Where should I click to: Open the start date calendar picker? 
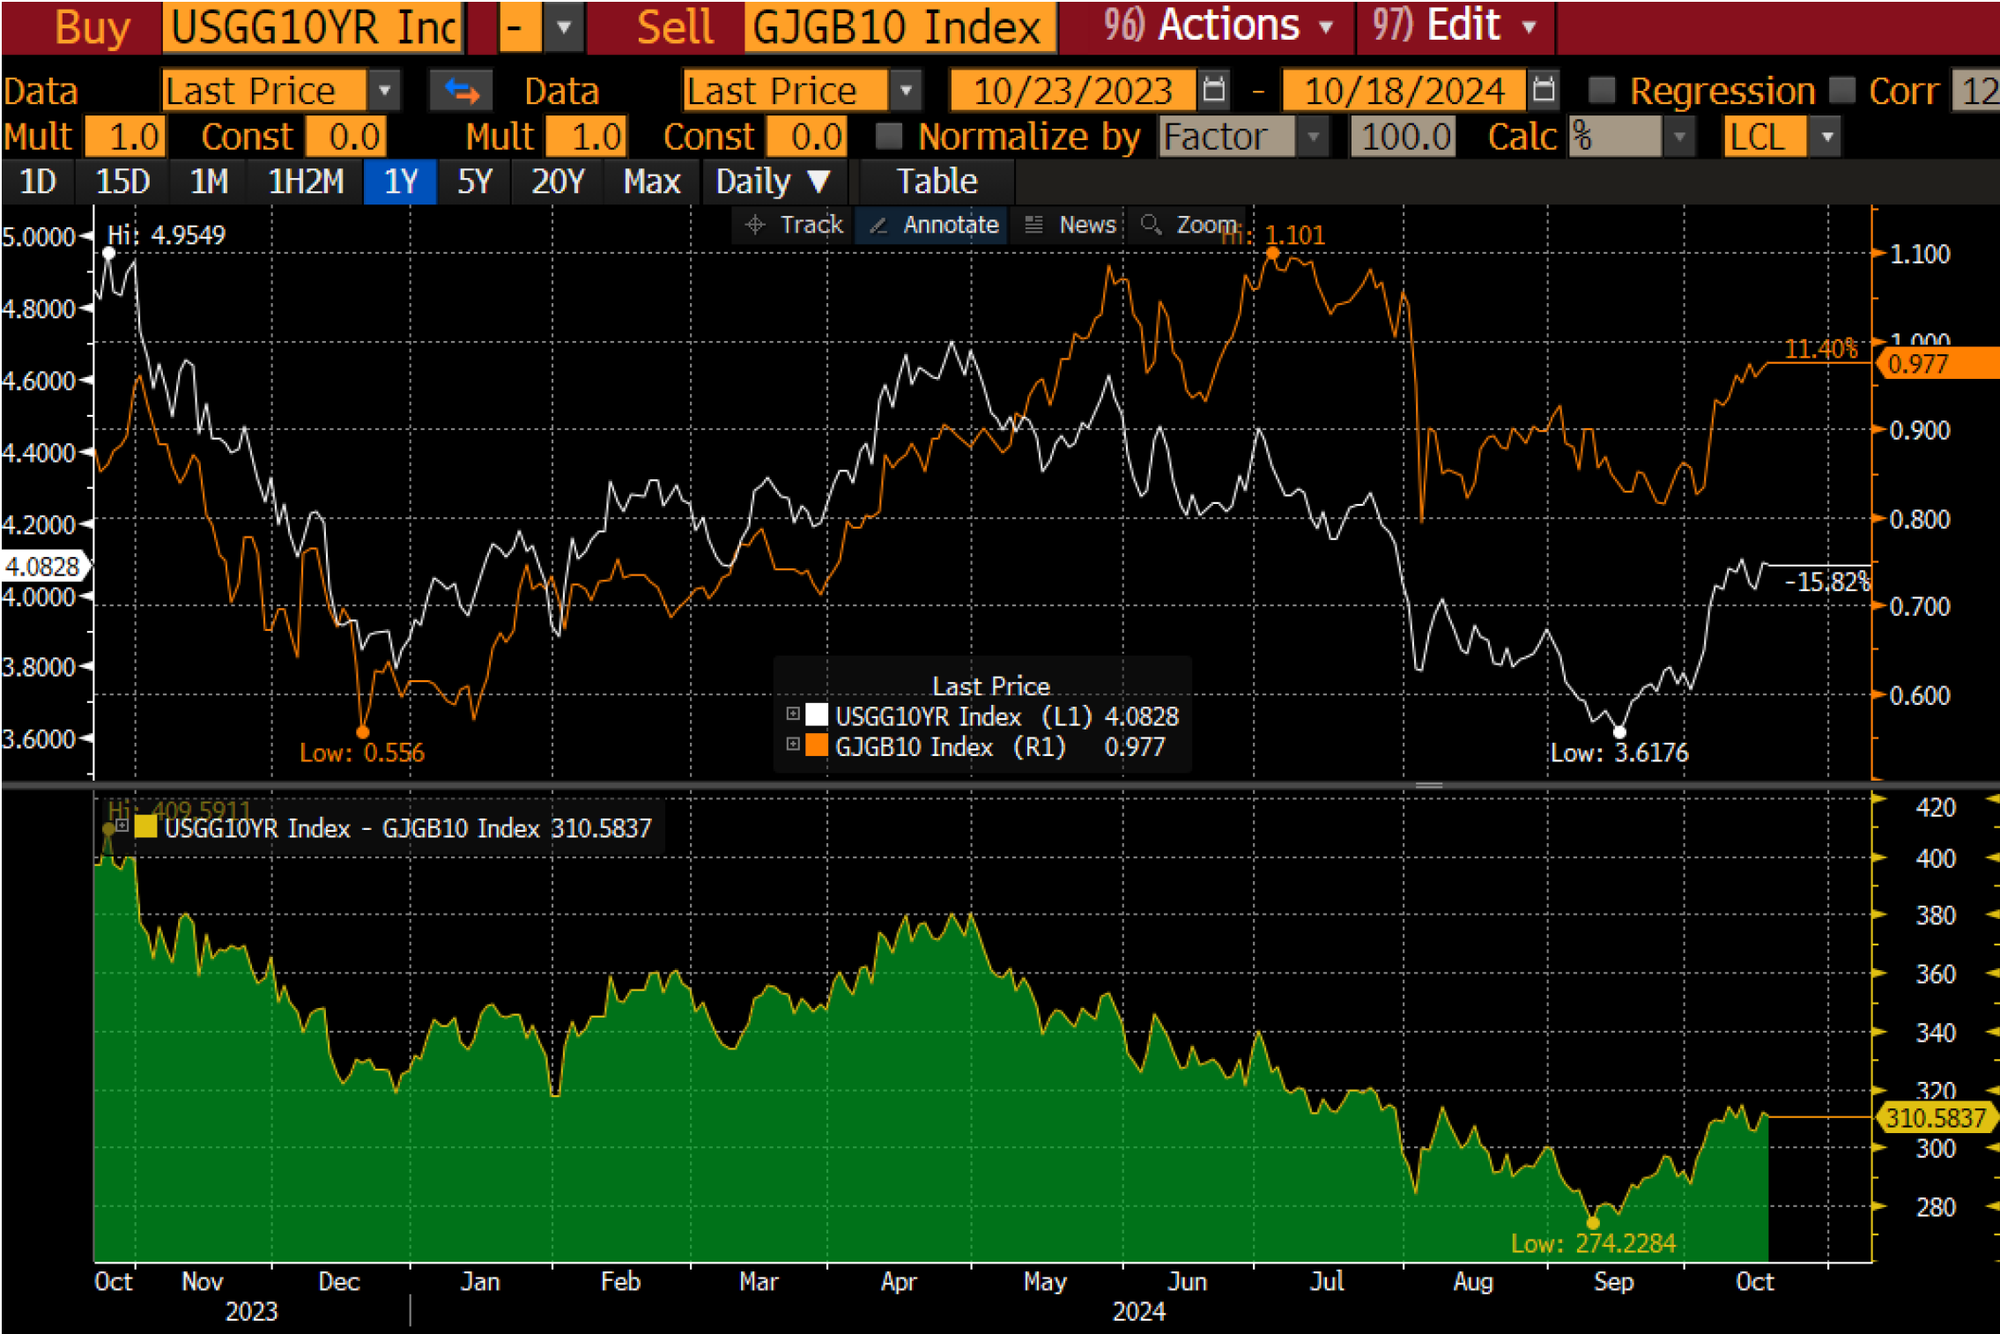point(1214,90)
